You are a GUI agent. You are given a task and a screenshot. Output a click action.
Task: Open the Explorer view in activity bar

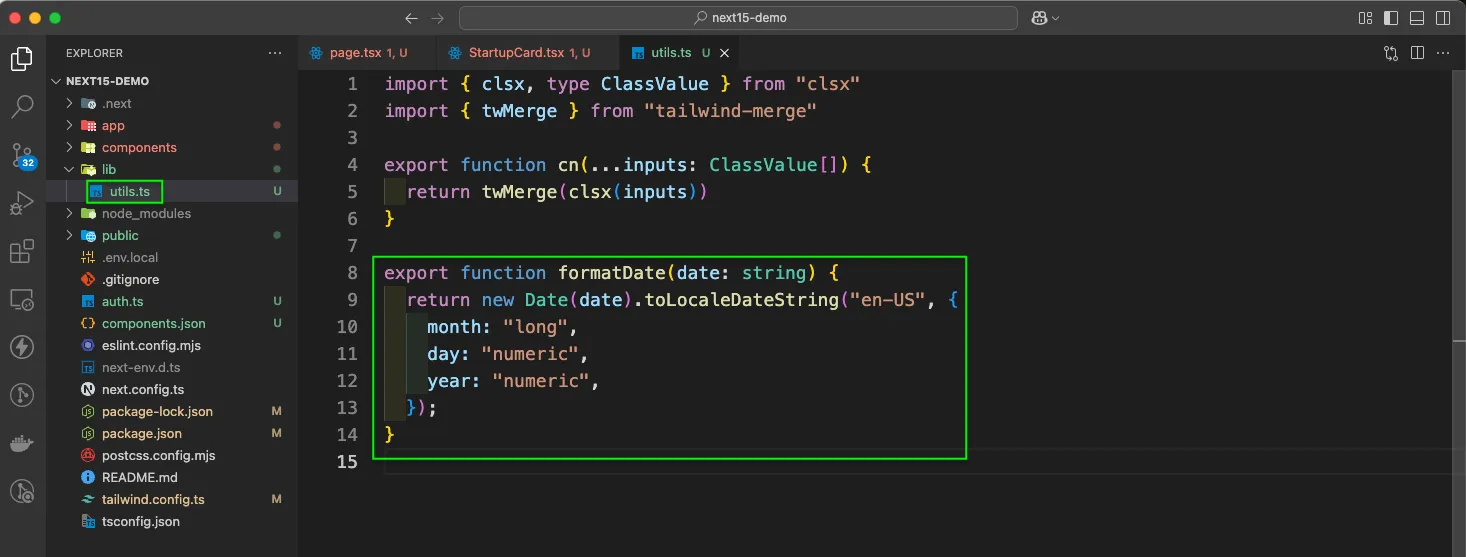[22, 60]
